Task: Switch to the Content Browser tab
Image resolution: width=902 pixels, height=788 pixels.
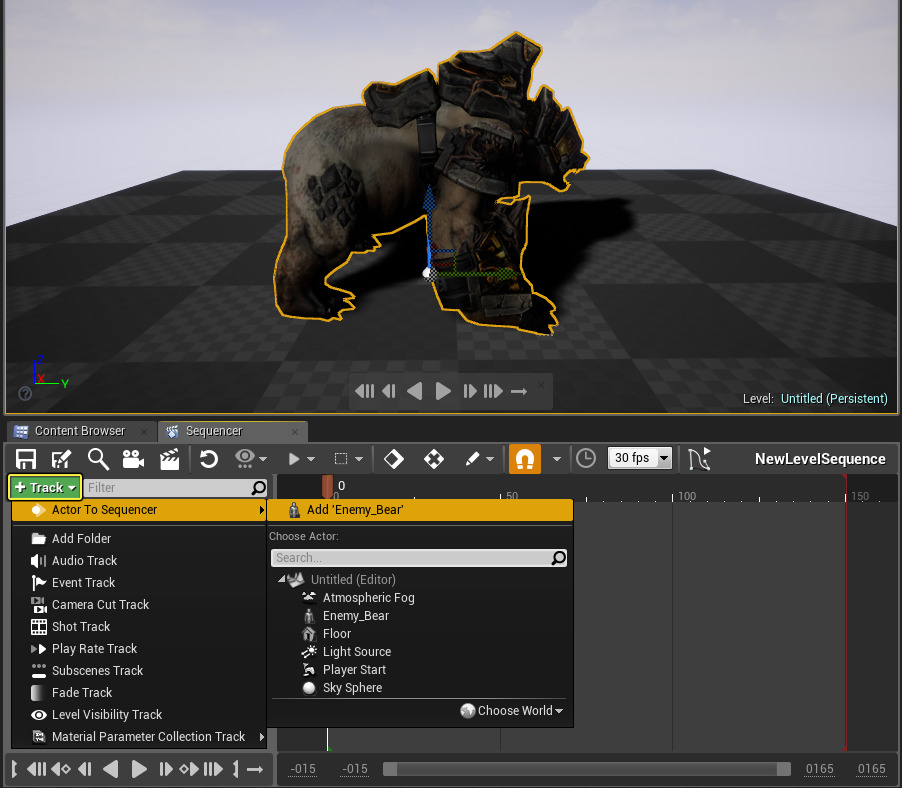Action: pyautogui.click(x=79, y=431)
